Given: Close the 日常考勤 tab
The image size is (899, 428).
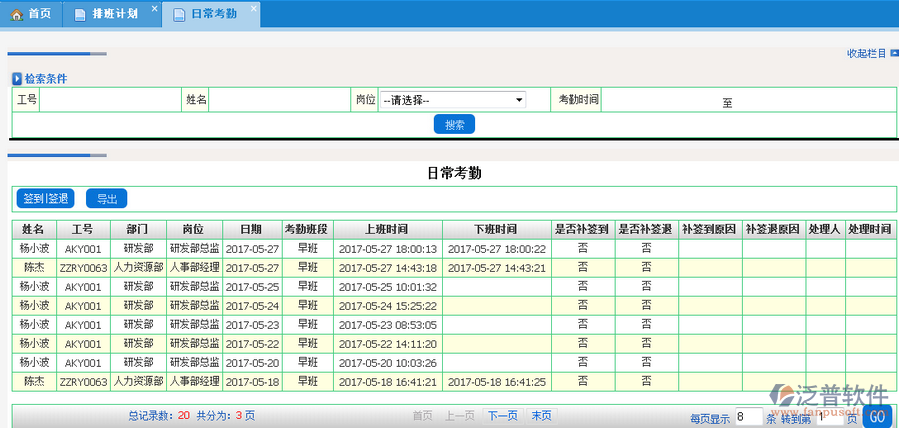Looking at the screenshot, I should coord(252,9).
